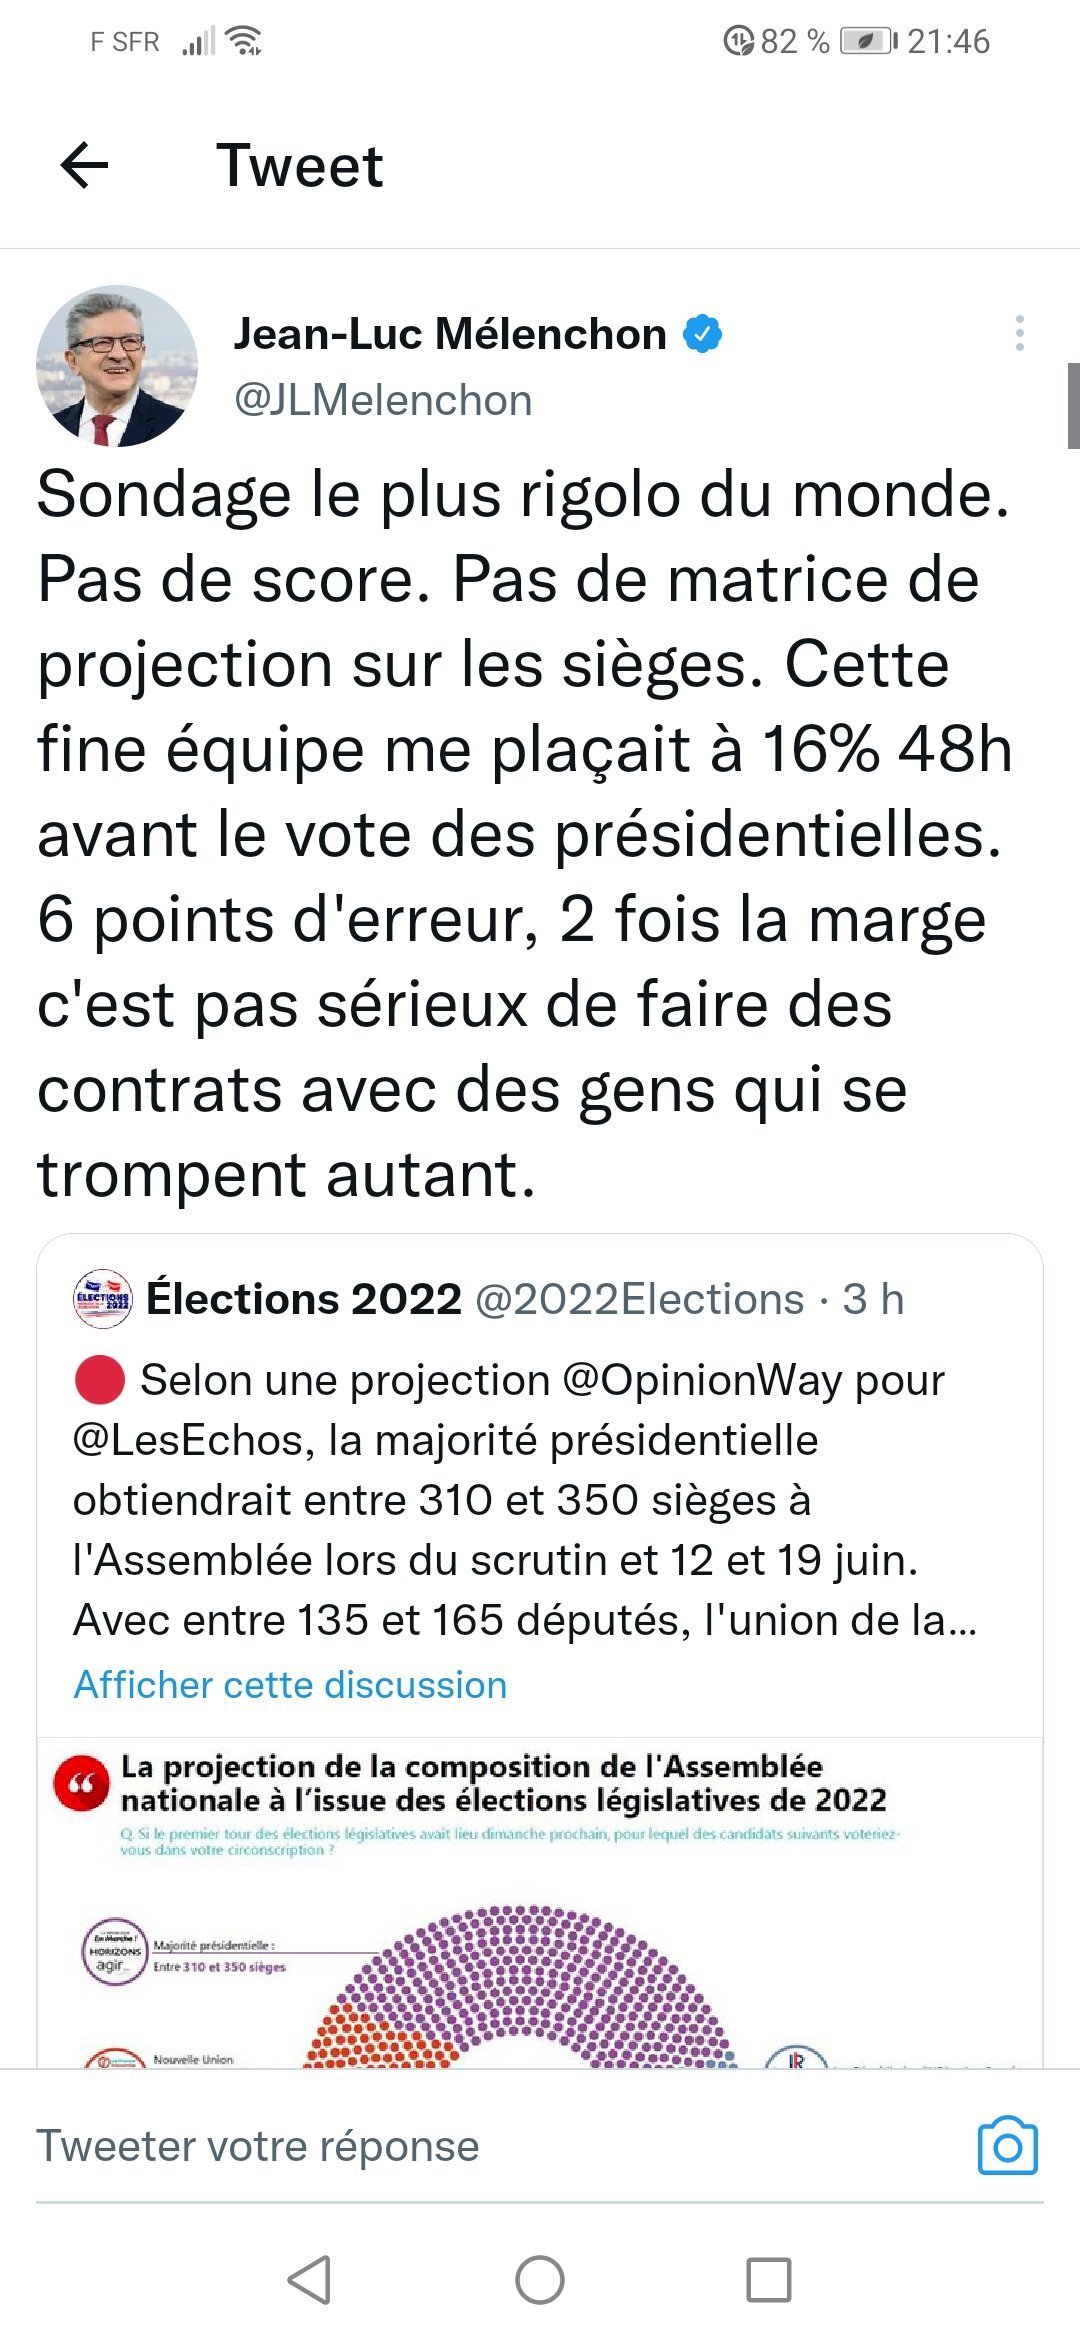This screenshot has width=1080, height=2340.
Task: Tap the Élections 2022 account avatar
Action: (x=103, y=1299)
